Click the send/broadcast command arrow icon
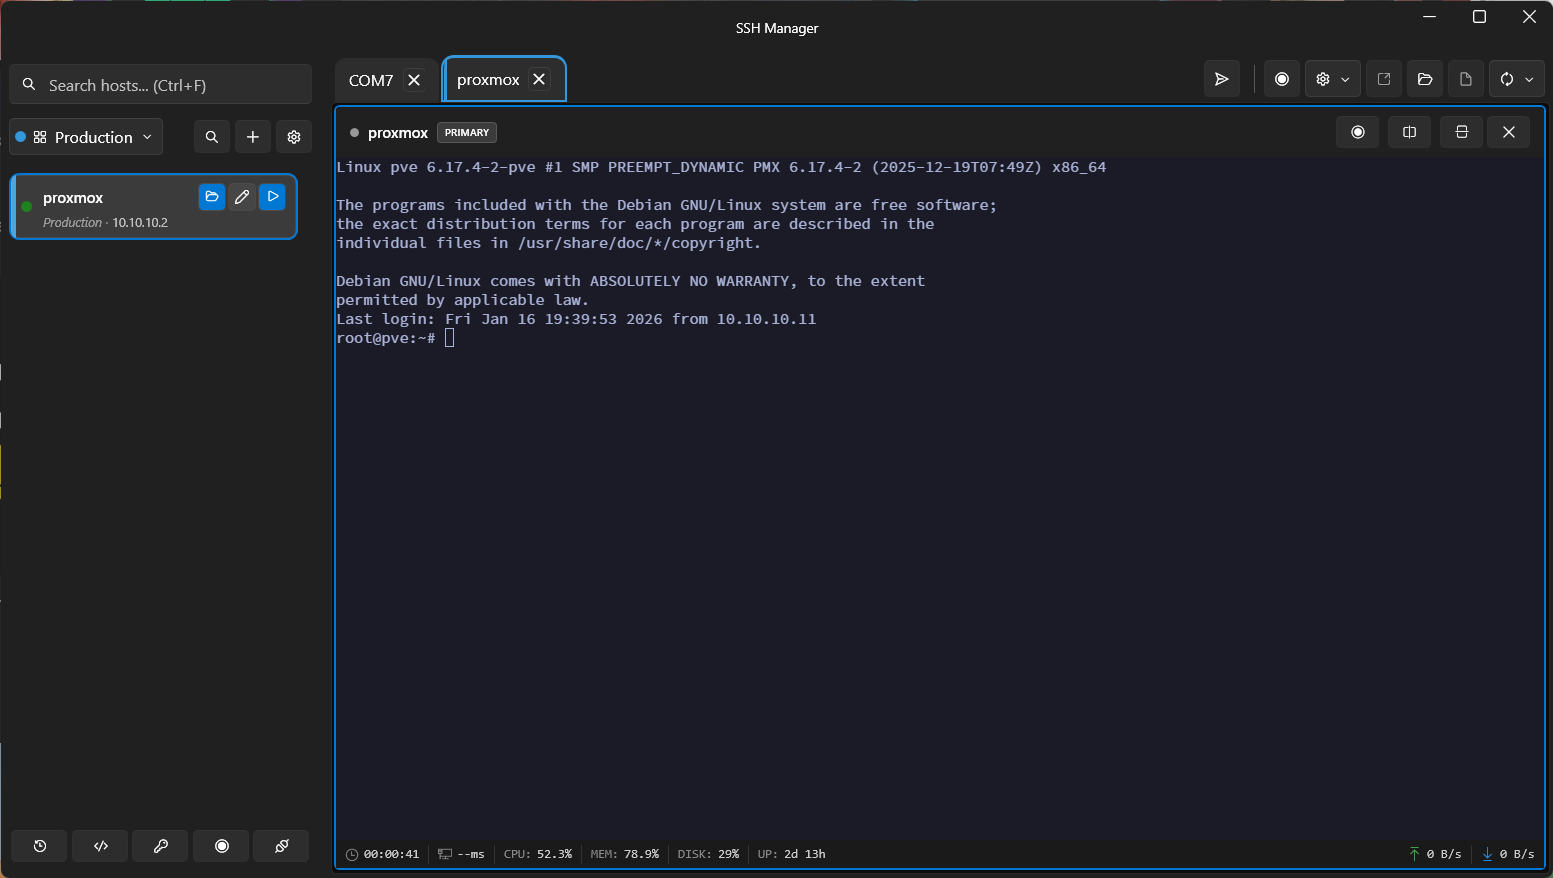 coord(1221,79)
